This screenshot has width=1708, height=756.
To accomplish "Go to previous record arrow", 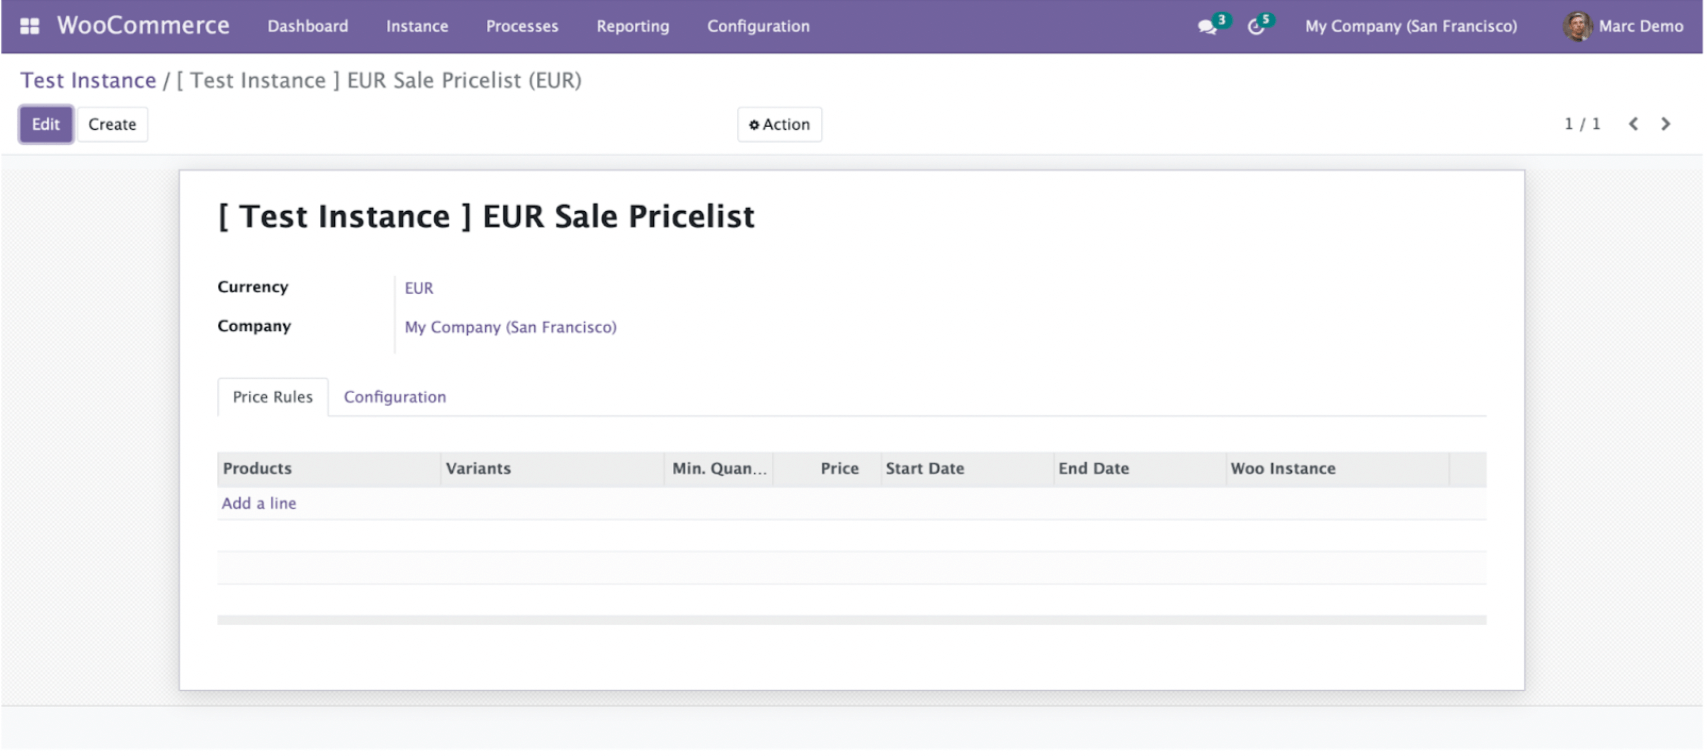I will tap(1634, 124).
